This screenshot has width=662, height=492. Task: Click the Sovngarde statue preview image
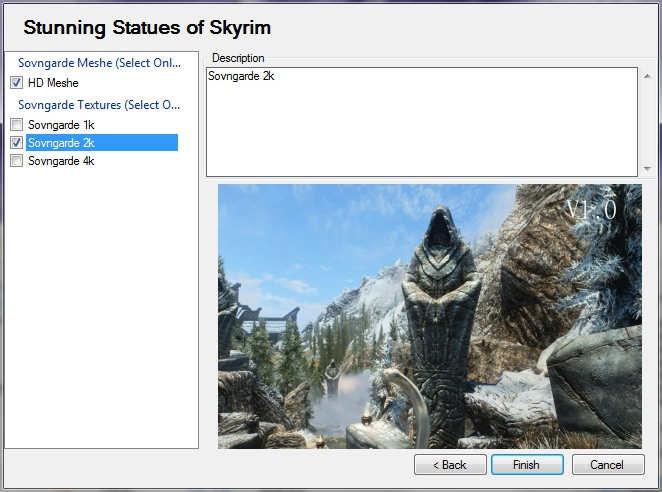tap(430, 316)
